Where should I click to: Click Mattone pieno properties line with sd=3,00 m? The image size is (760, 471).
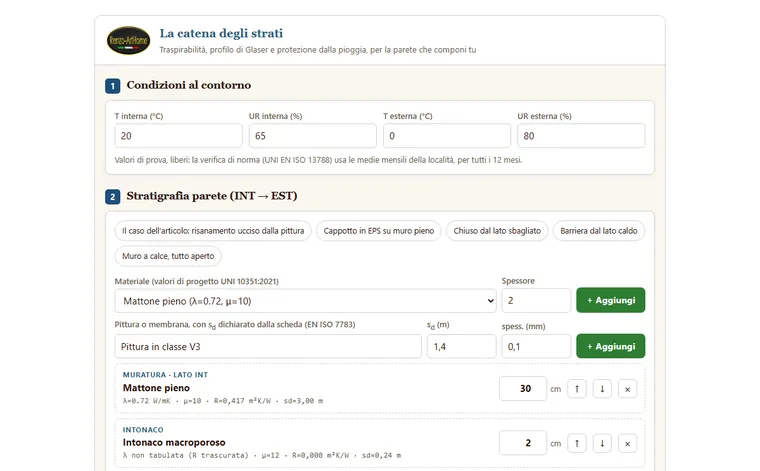[222, 401]
